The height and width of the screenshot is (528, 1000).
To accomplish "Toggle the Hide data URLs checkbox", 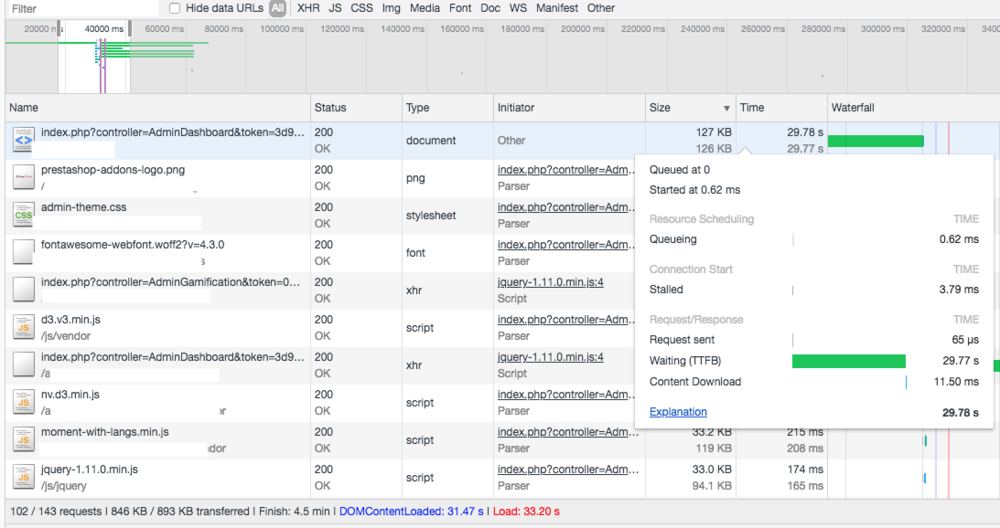I will [x=174, y=8].
